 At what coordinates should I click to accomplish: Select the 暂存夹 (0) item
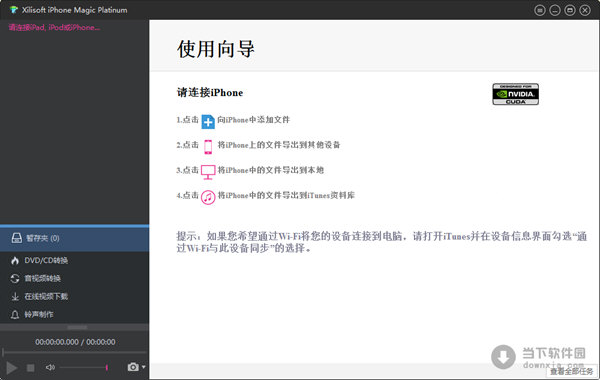coord(75,238)
